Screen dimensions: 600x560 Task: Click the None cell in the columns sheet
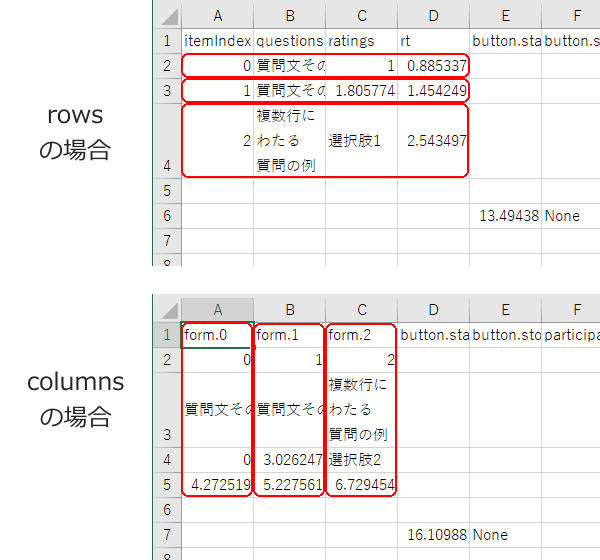tap(505, 535)
